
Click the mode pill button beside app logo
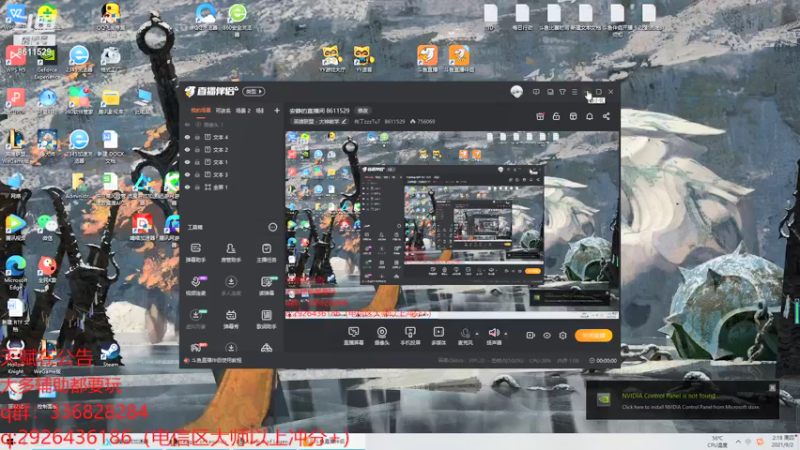tap(254, 92)
